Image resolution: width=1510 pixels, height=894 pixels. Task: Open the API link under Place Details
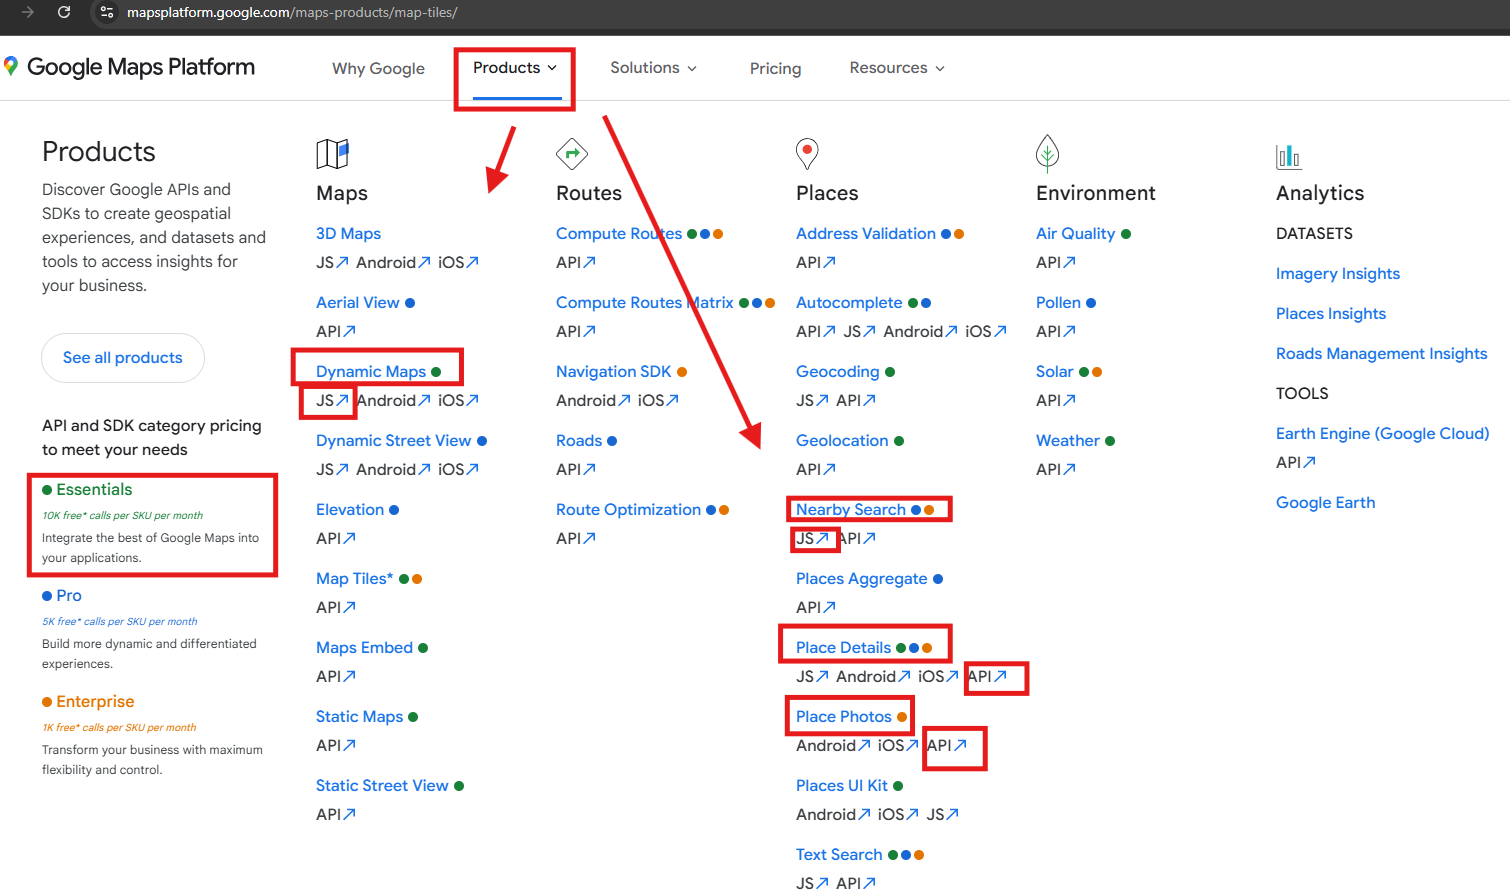tap(988, 676)
